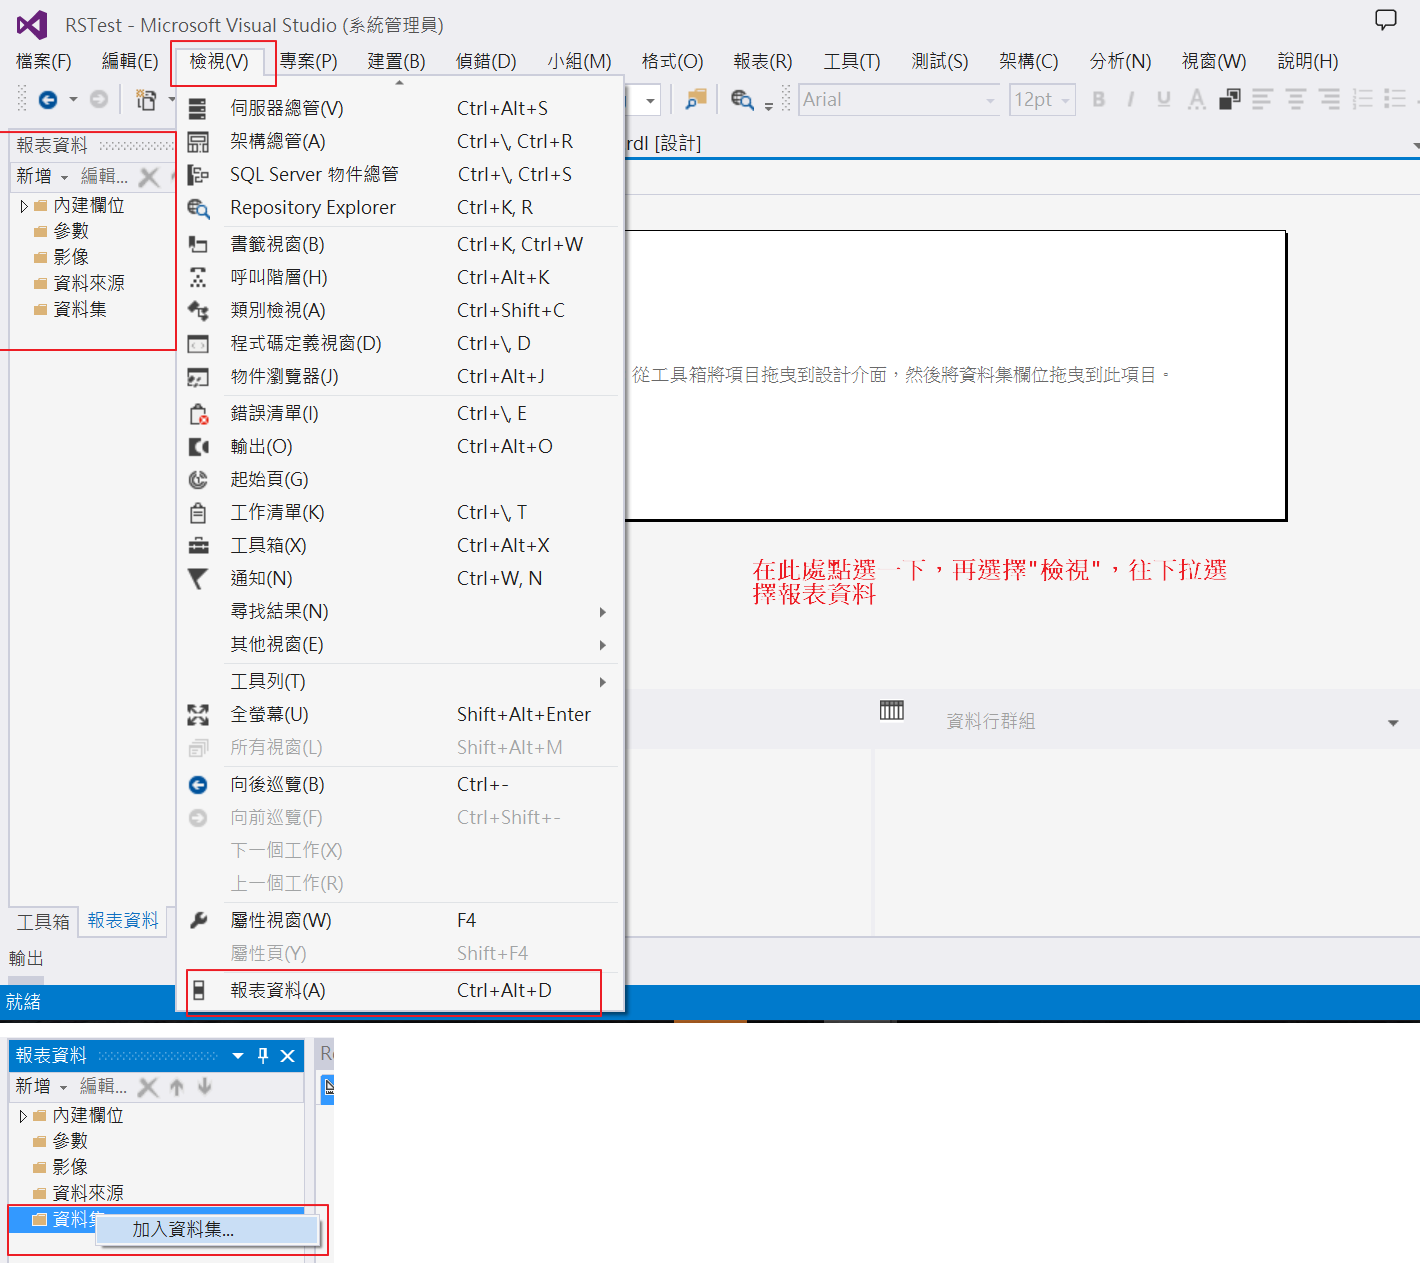Toggle bold formatting
This screenshot has height=1263, width=1428.
tap(1099, 99)
